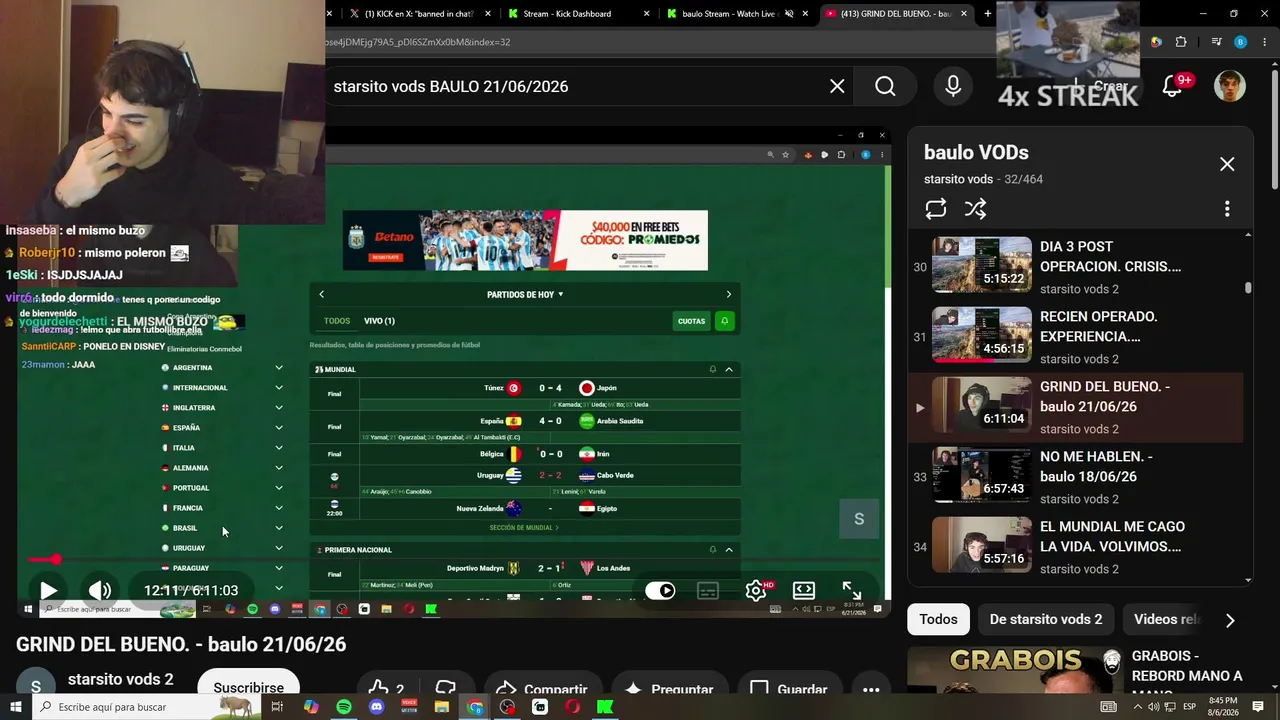
Task: Open Task View on the taskbar
Action: pyautogui.click(x=277, y=707)
